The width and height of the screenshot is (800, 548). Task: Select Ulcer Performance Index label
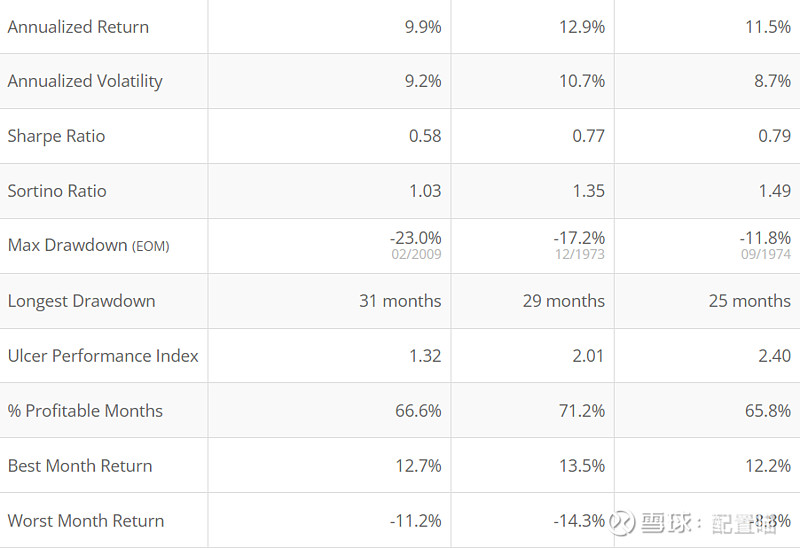[103, 356]
